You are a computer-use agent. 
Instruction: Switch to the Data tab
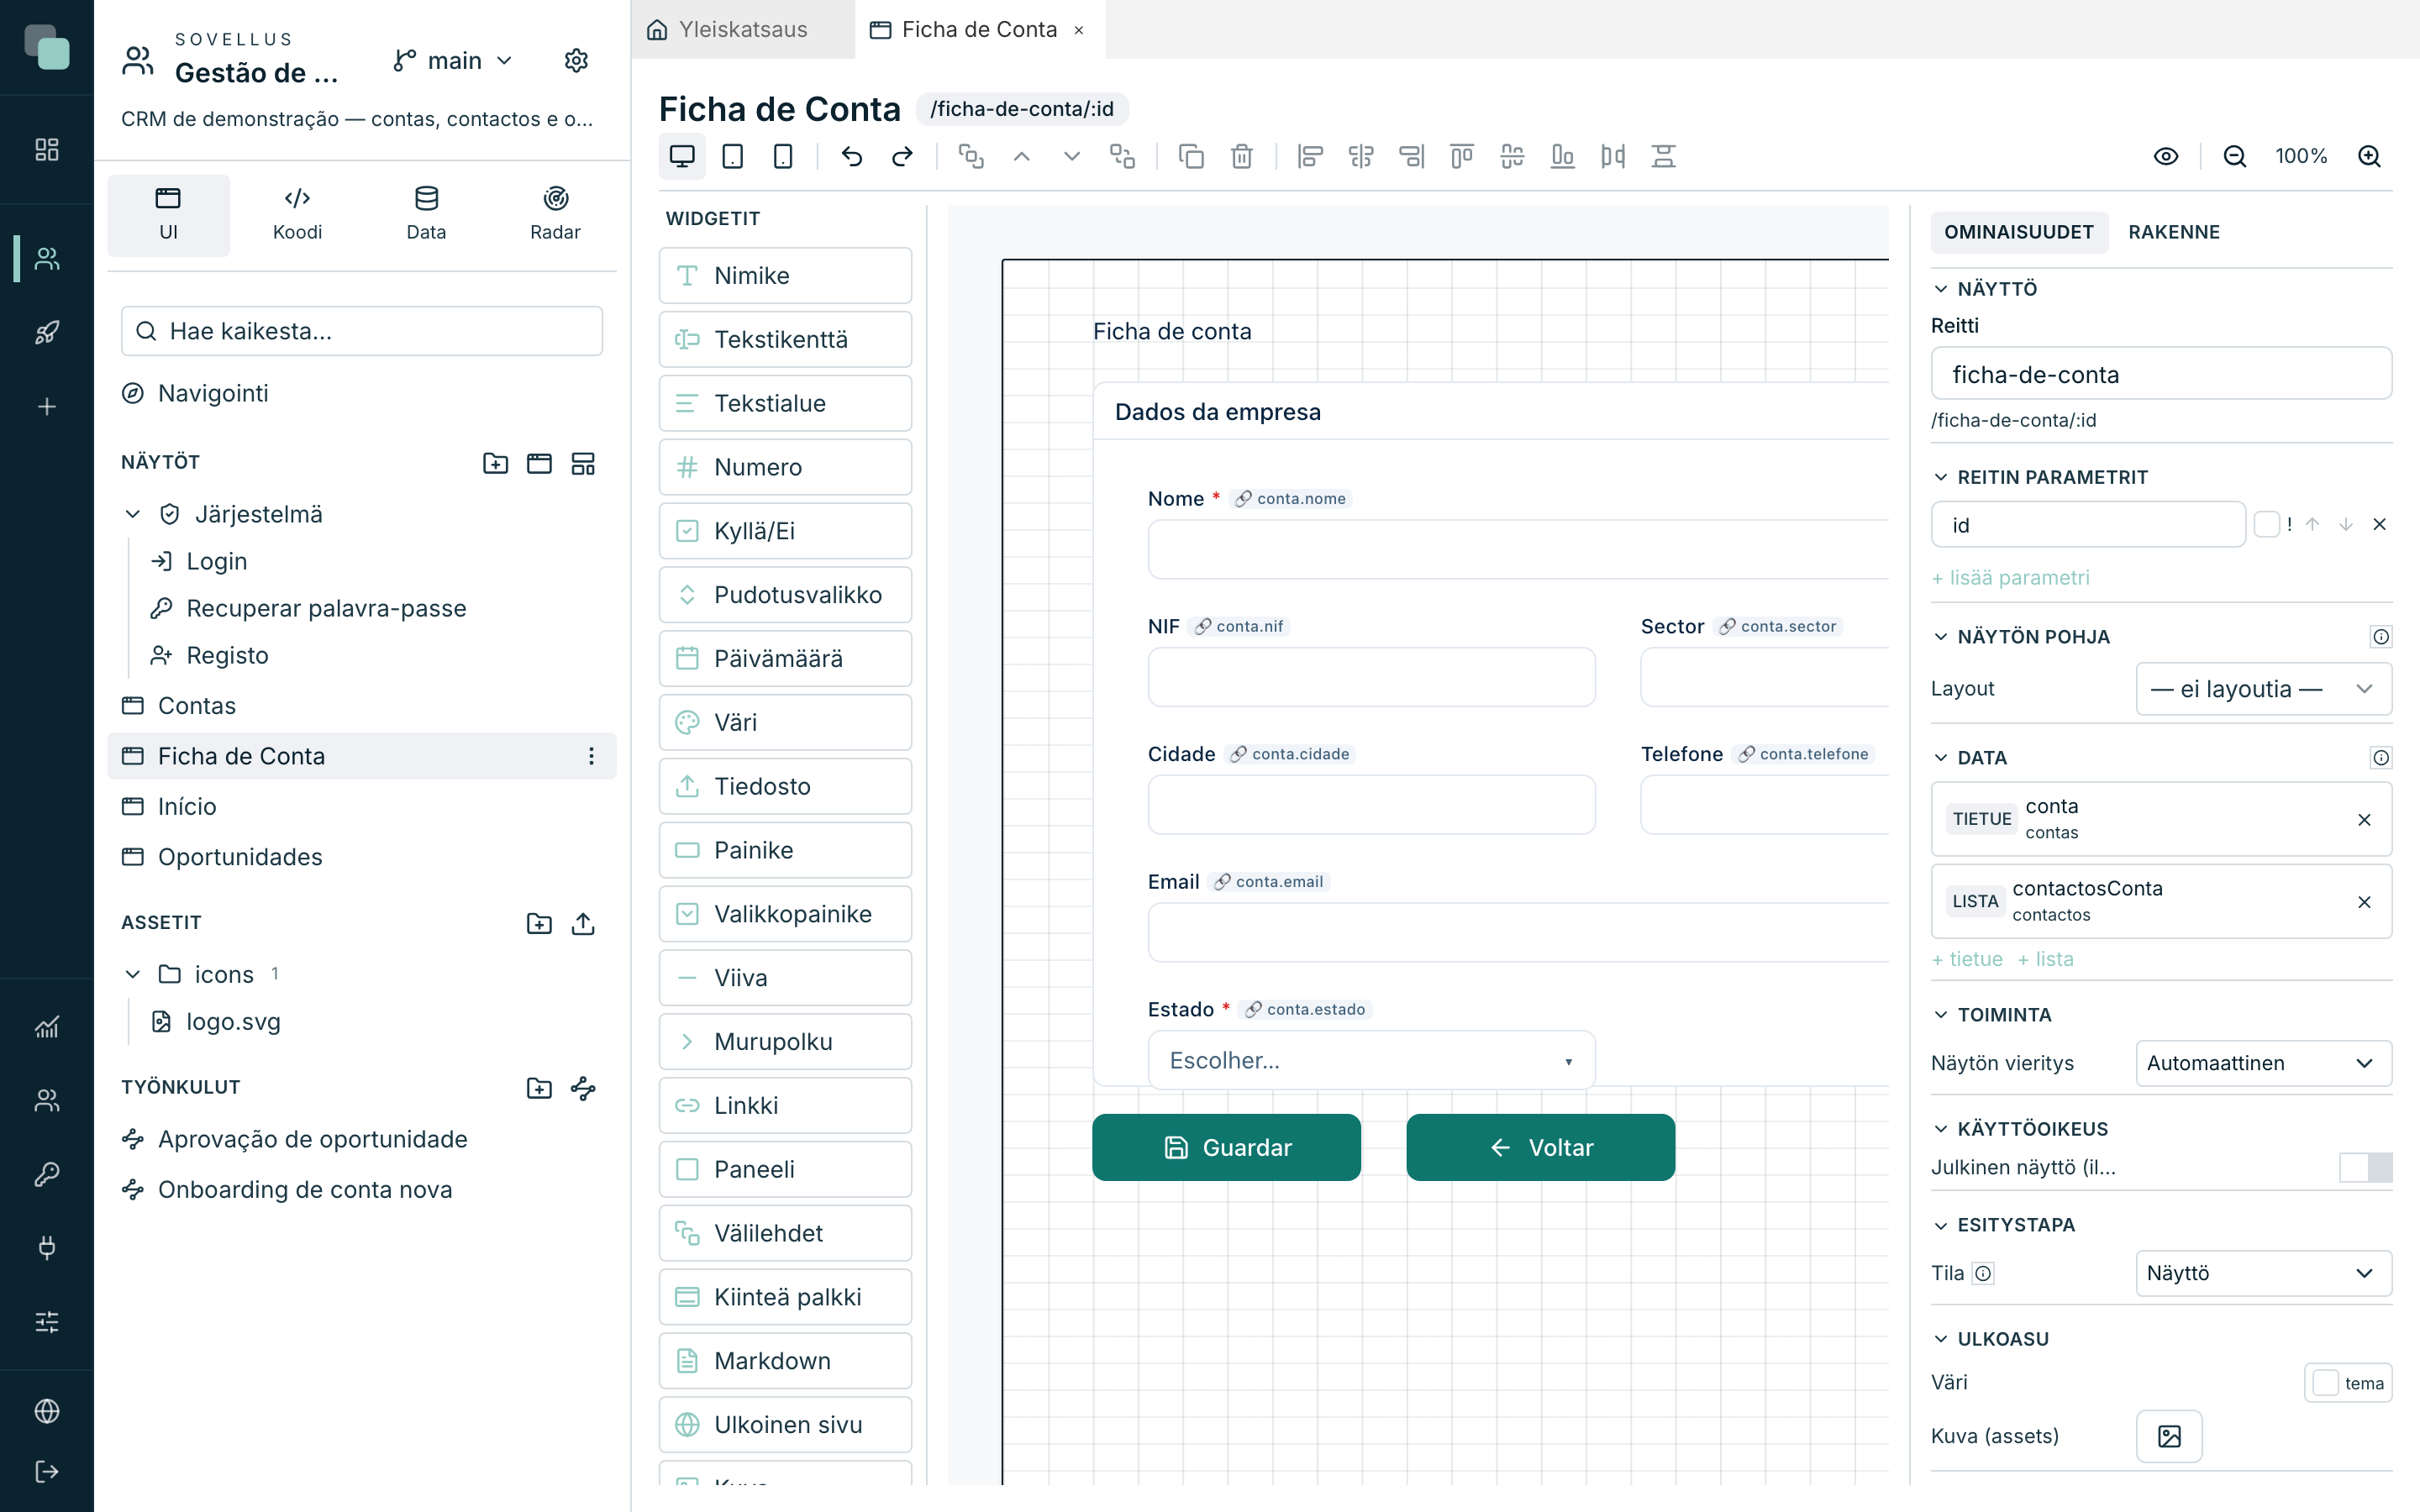tap(426, 214)
